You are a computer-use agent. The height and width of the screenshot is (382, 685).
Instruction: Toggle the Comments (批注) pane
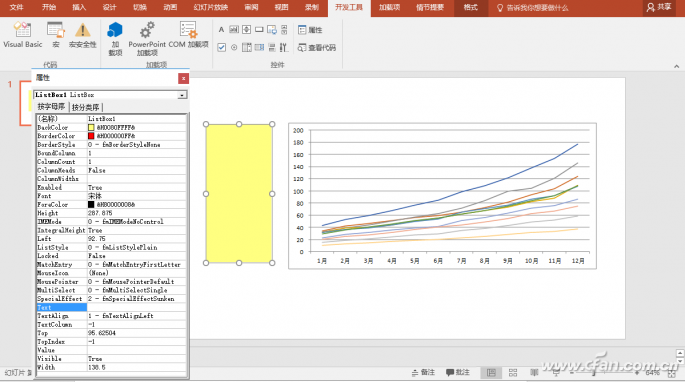[458, 372]
